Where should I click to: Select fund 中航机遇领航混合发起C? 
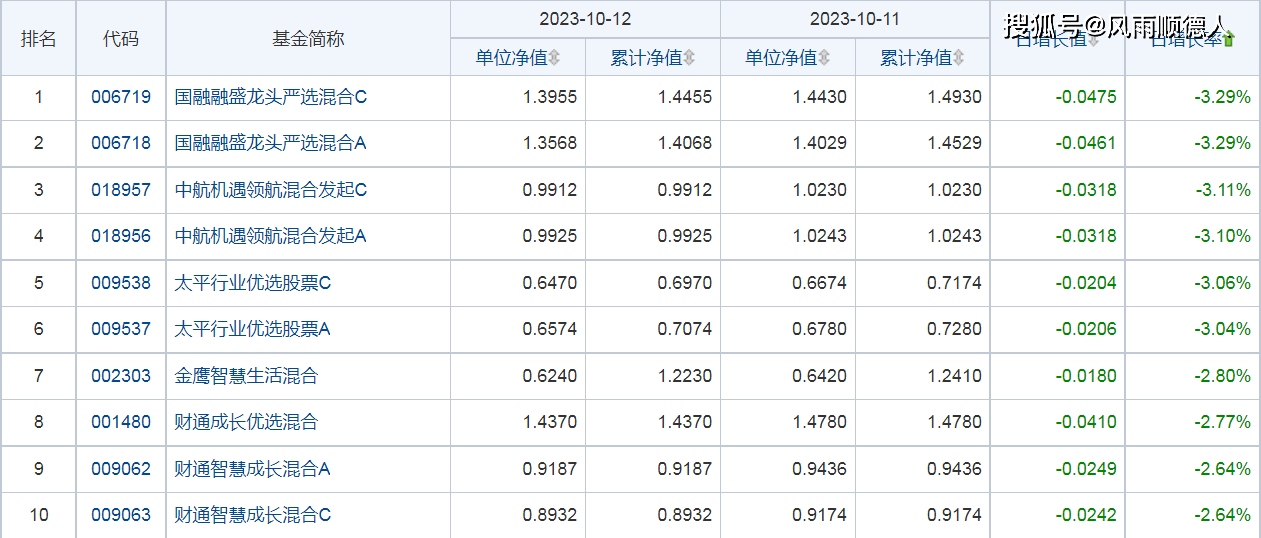click(x=271, y=190)
